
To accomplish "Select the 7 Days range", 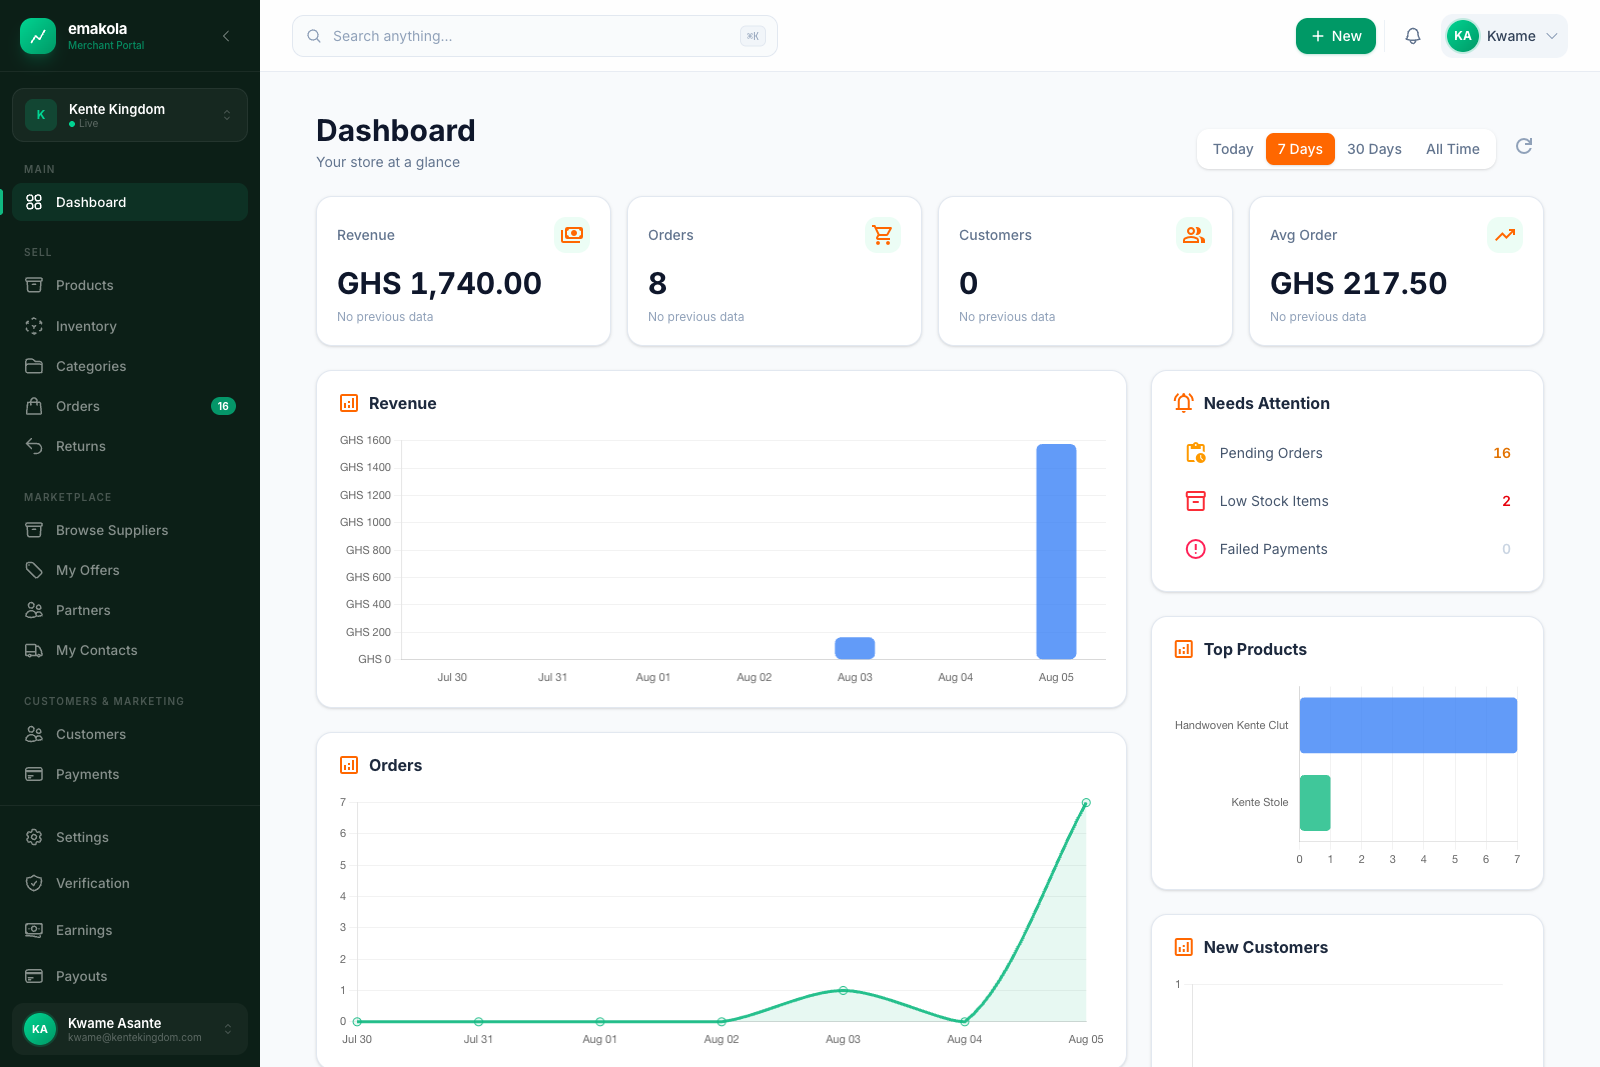I will tap(1300, 149).
